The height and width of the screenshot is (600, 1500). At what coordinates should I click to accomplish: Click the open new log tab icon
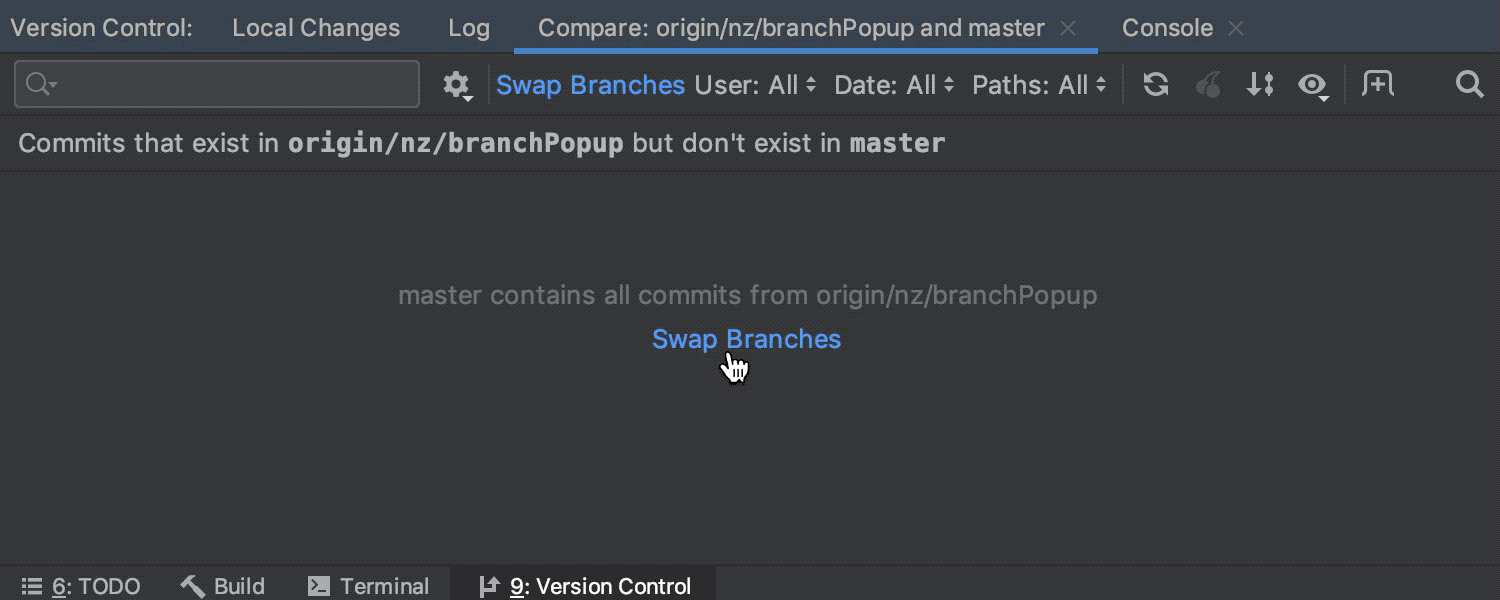[1378, 85]
